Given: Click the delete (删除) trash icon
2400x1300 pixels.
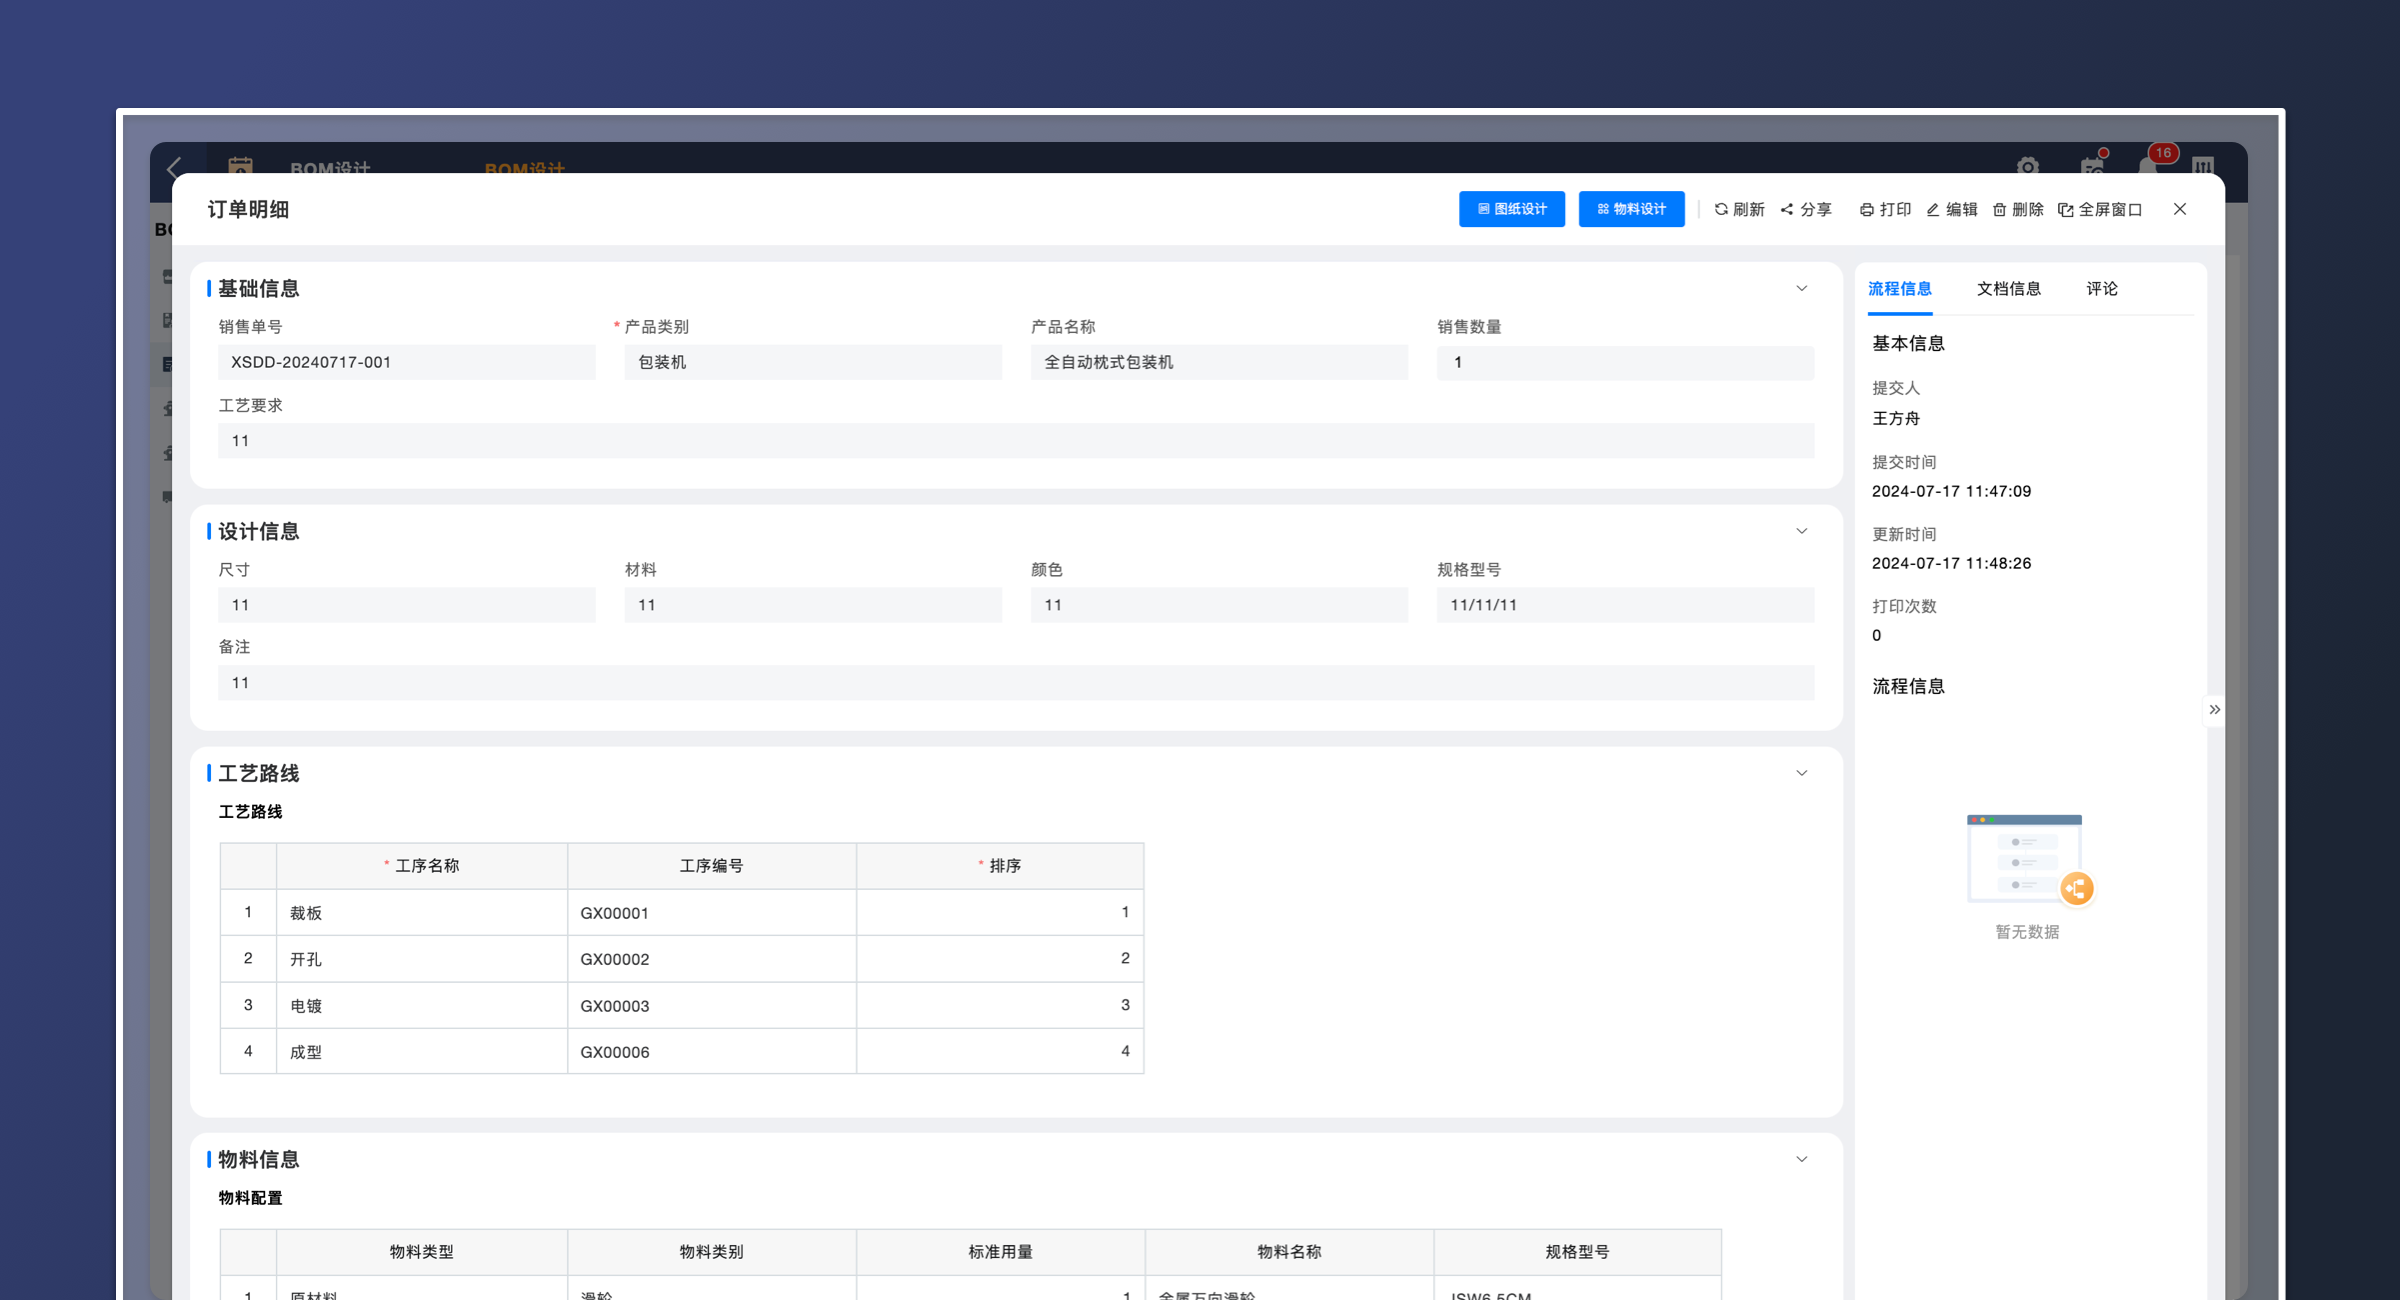Looking at the screenshot, I should coord(1999,209).
